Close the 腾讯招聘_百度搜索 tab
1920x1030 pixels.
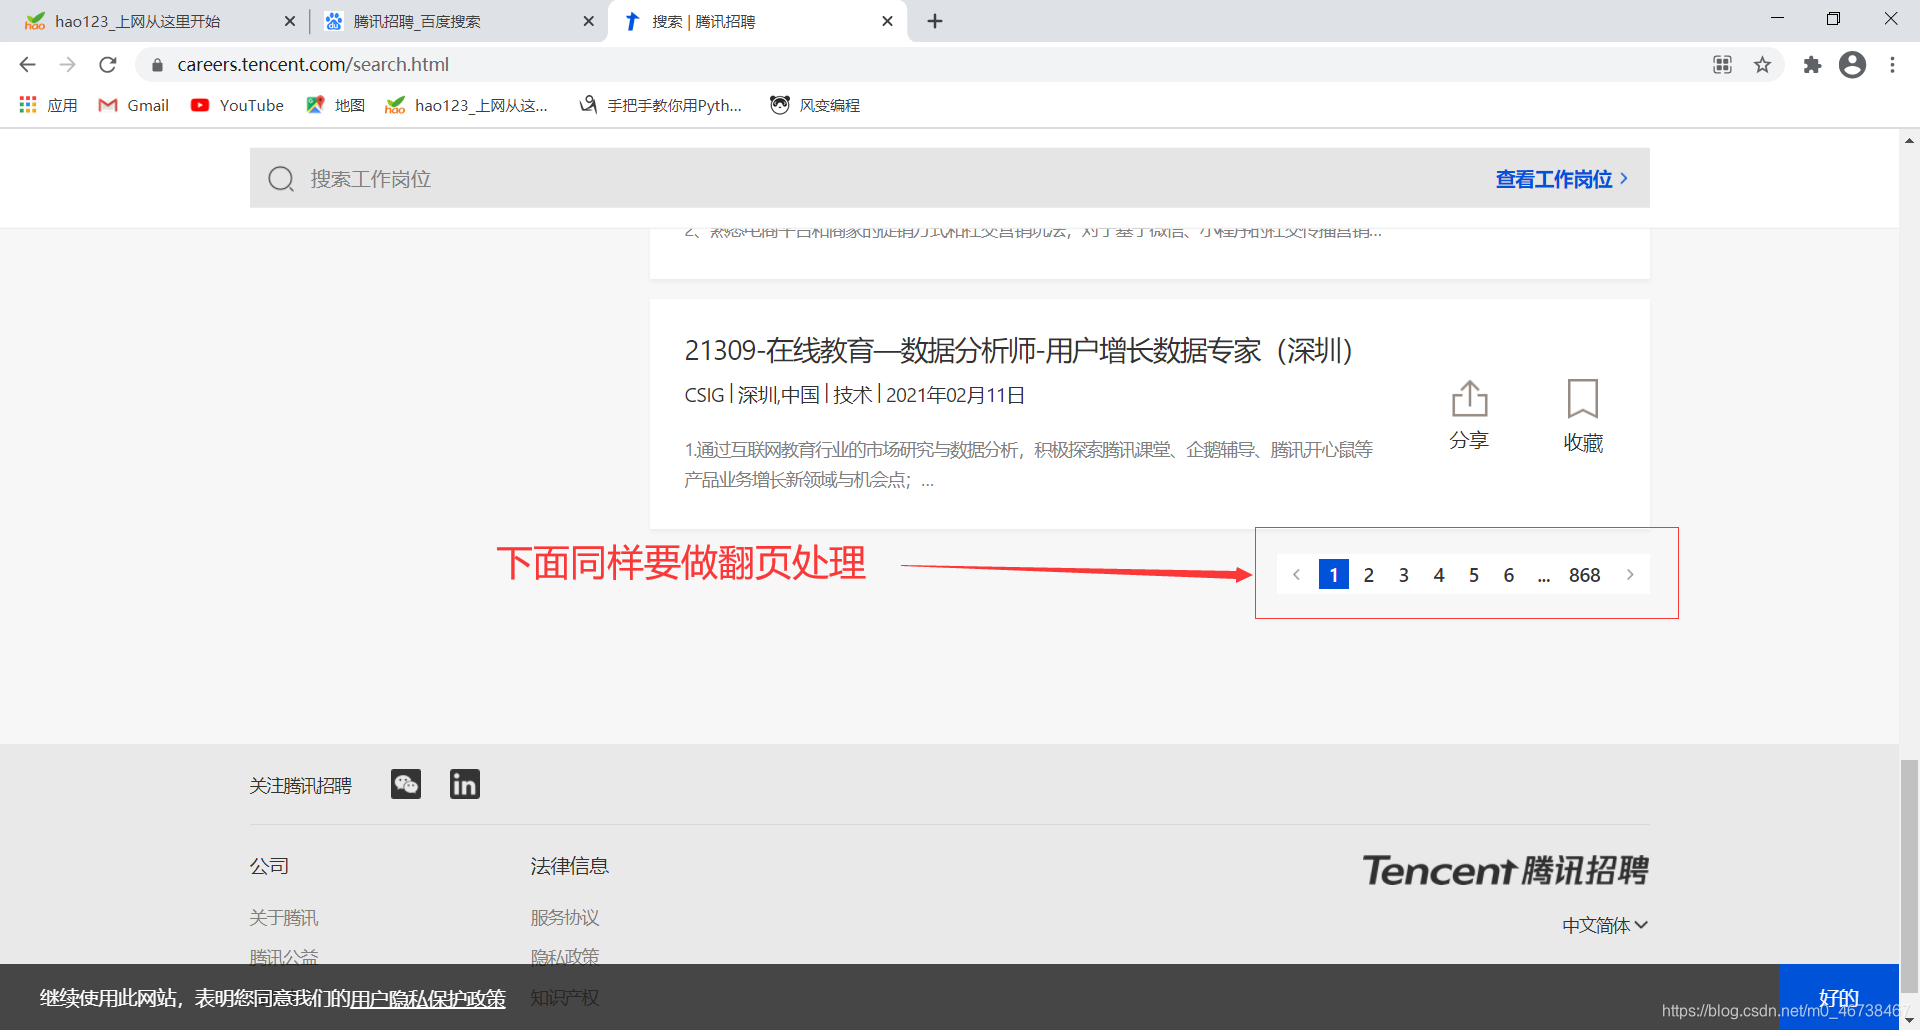click(588, 21)
